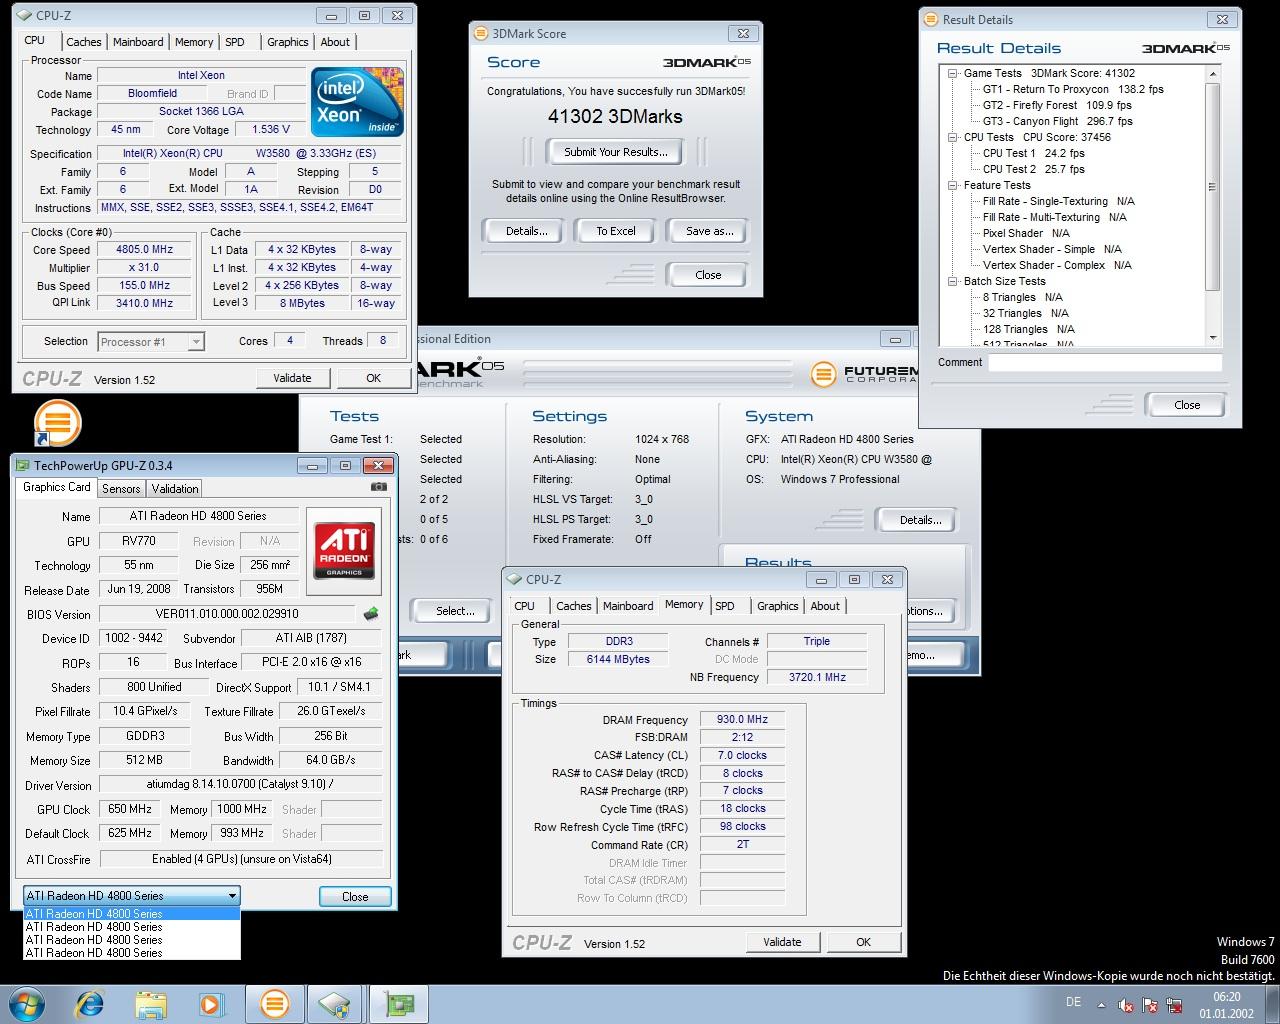This screenshot has width=1280, height=1024.
Task: Collapse the Batch Size Tests node
Action: tap(954, 281)
